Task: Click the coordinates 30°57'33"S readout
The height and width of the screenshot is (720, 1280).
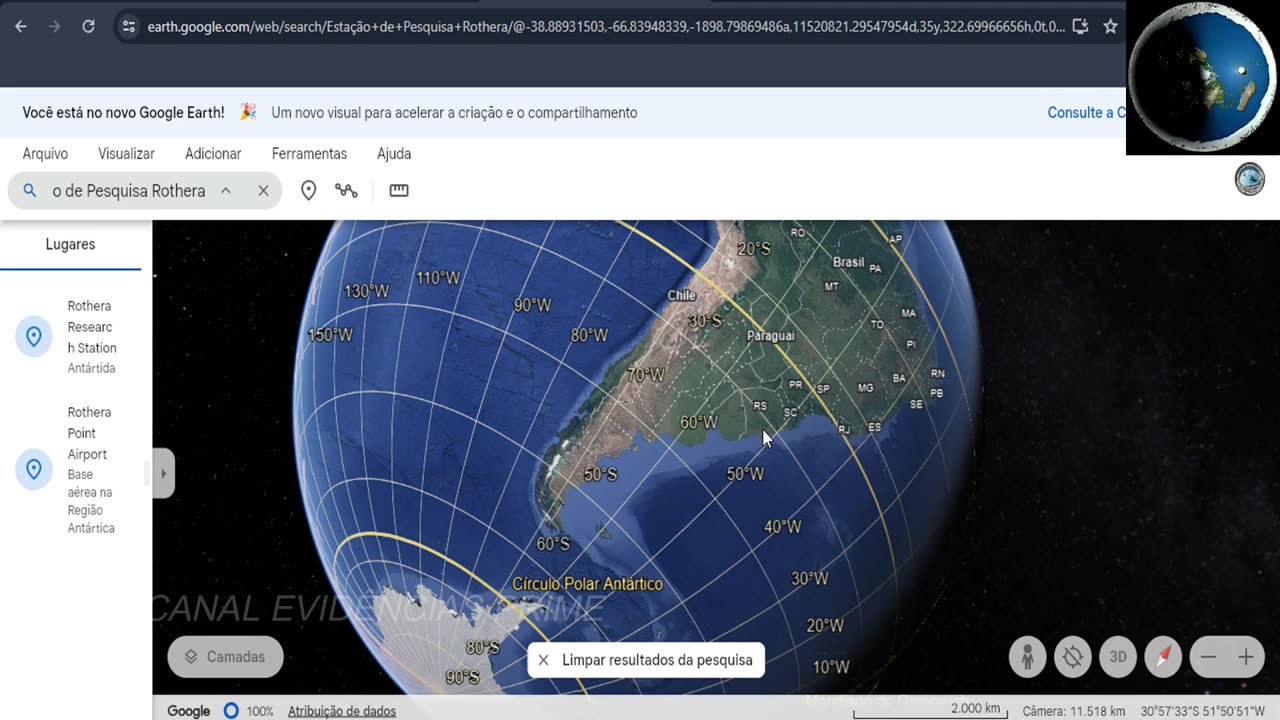Action: (1202, 711)
